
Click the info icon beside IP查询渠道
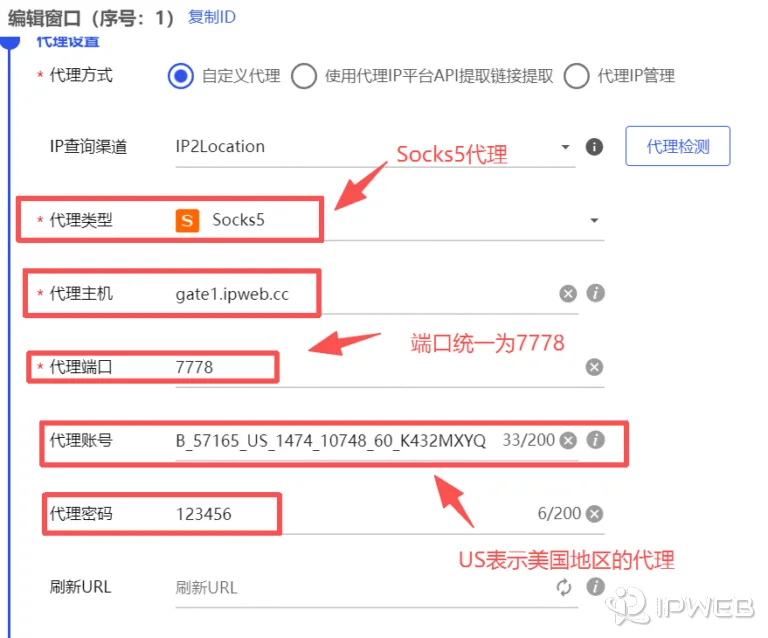(594, 146)
